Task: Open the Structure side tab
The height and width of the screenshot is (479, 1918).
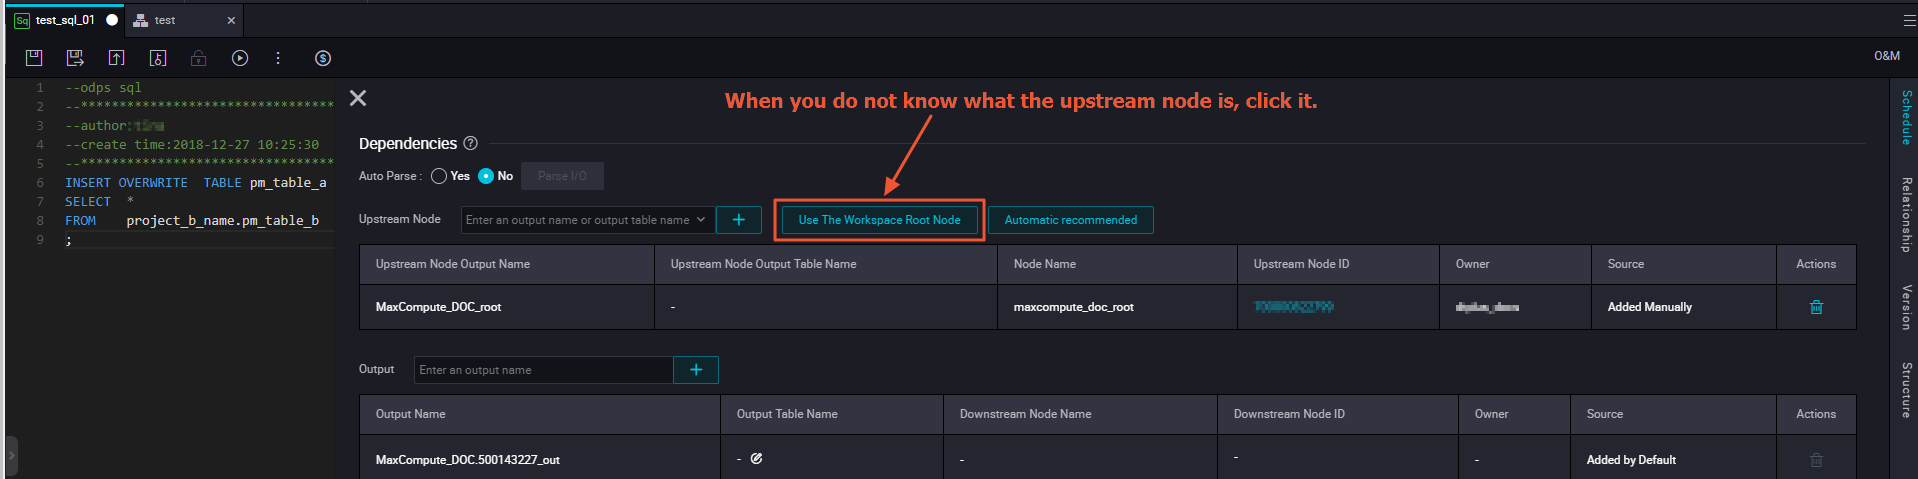Action: (1906, 390)
